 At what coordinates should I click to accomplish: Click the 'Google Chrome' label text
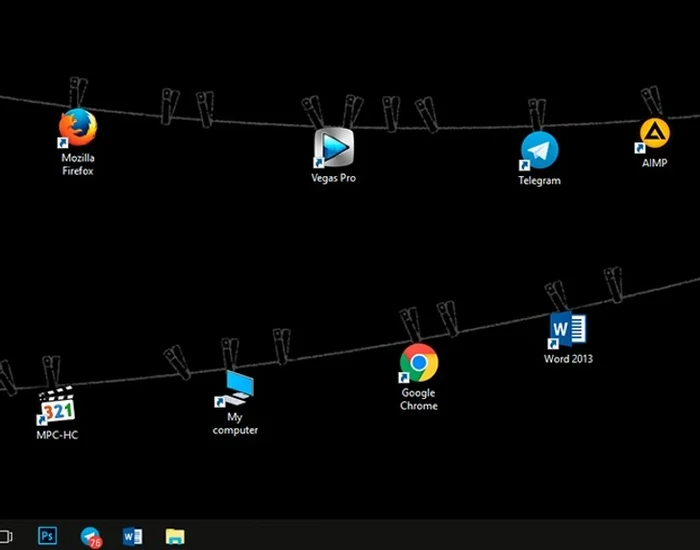point(418,399)
